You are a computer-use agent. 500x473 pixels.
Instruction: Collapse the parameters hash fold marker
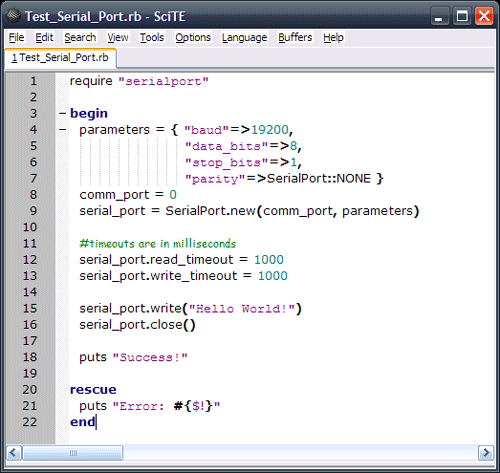62,130
